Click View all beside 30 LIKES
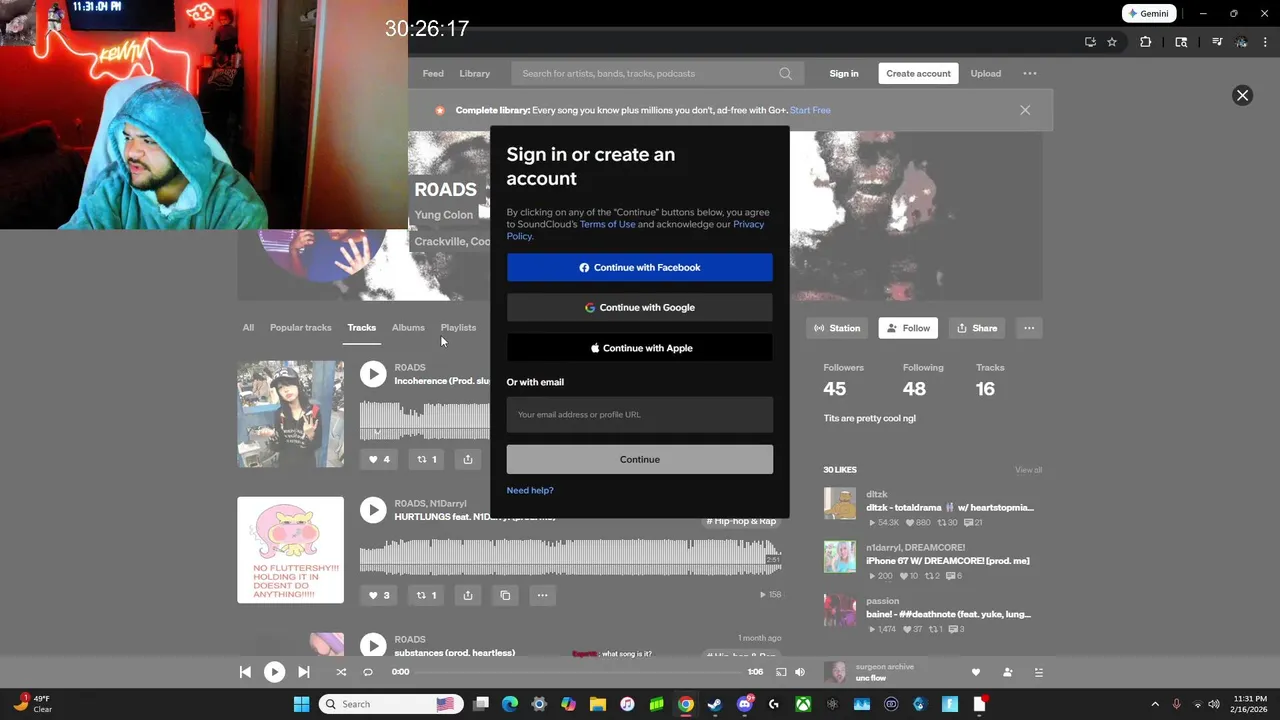Image resolution: width=1280 pixels, height=720 pixels. pos(1028,470)
